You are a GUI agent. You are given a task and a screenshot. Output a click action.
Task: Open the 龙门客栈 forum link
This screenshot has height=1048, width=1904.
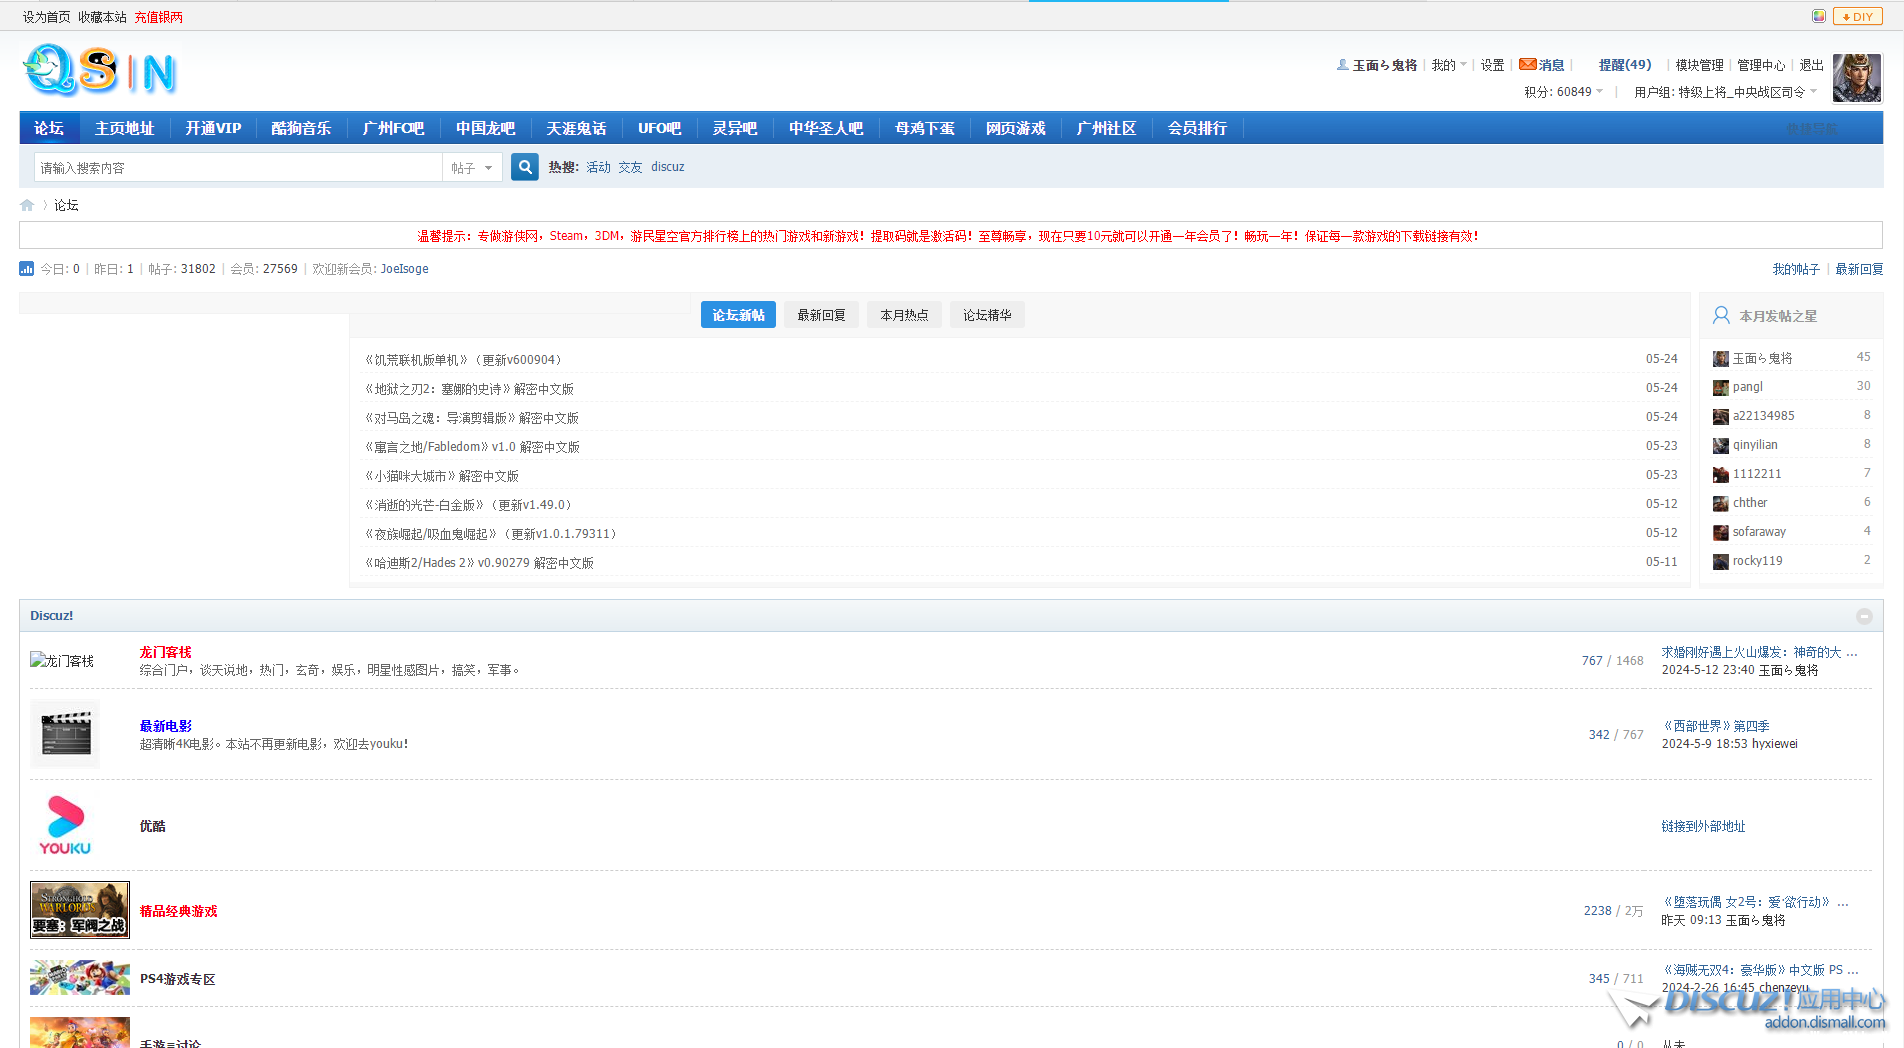click(165, 652)
